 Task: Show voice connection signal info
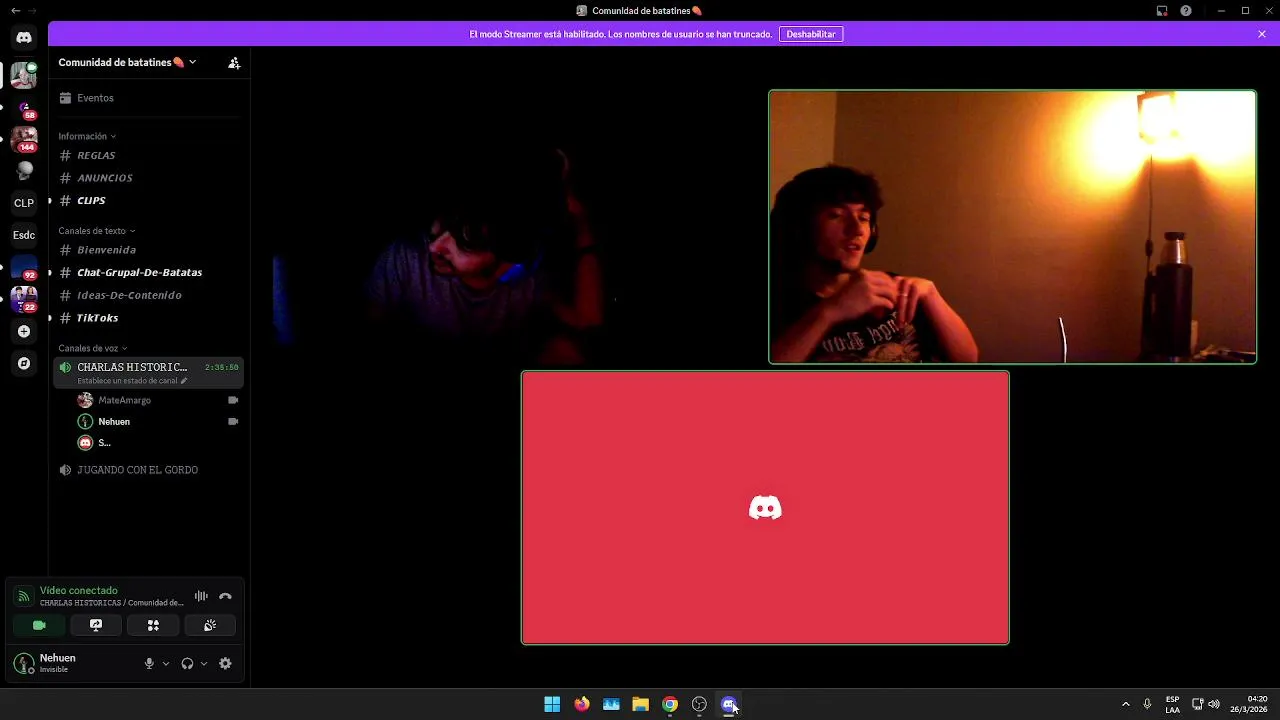point(23,596)
